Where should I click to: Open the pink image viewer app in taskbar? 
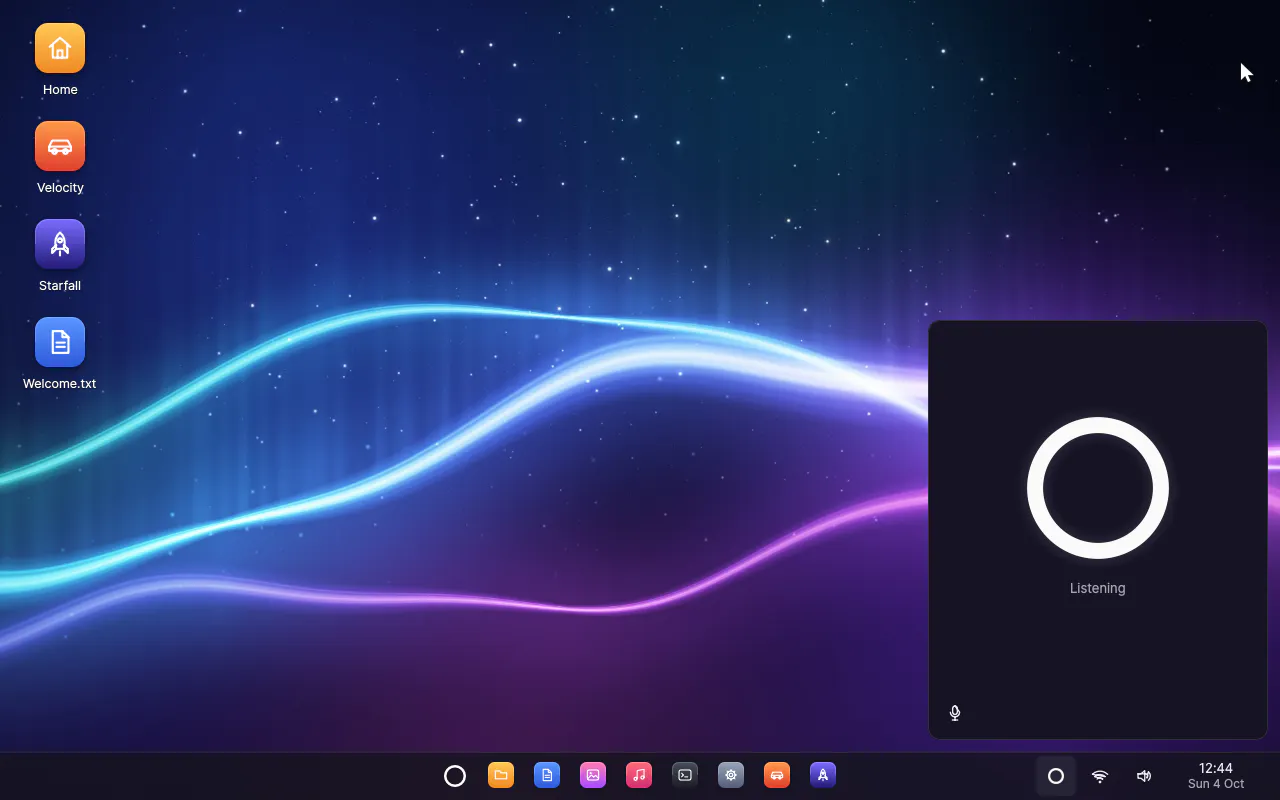point(593,775)
